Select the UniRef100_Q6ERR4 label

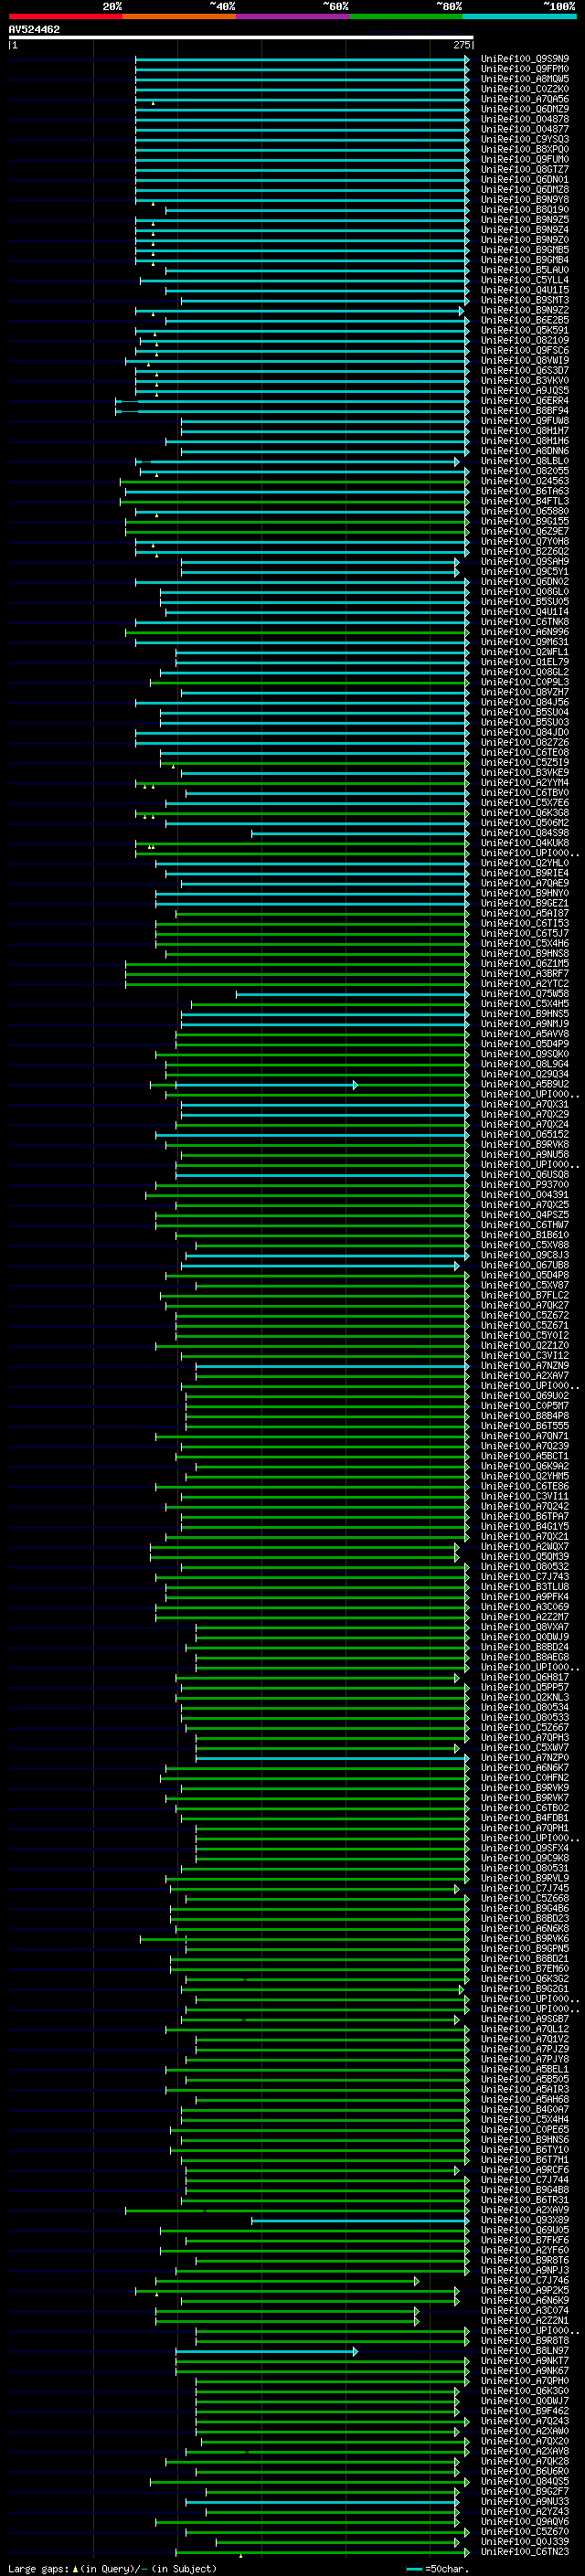(x=525, y=401)
